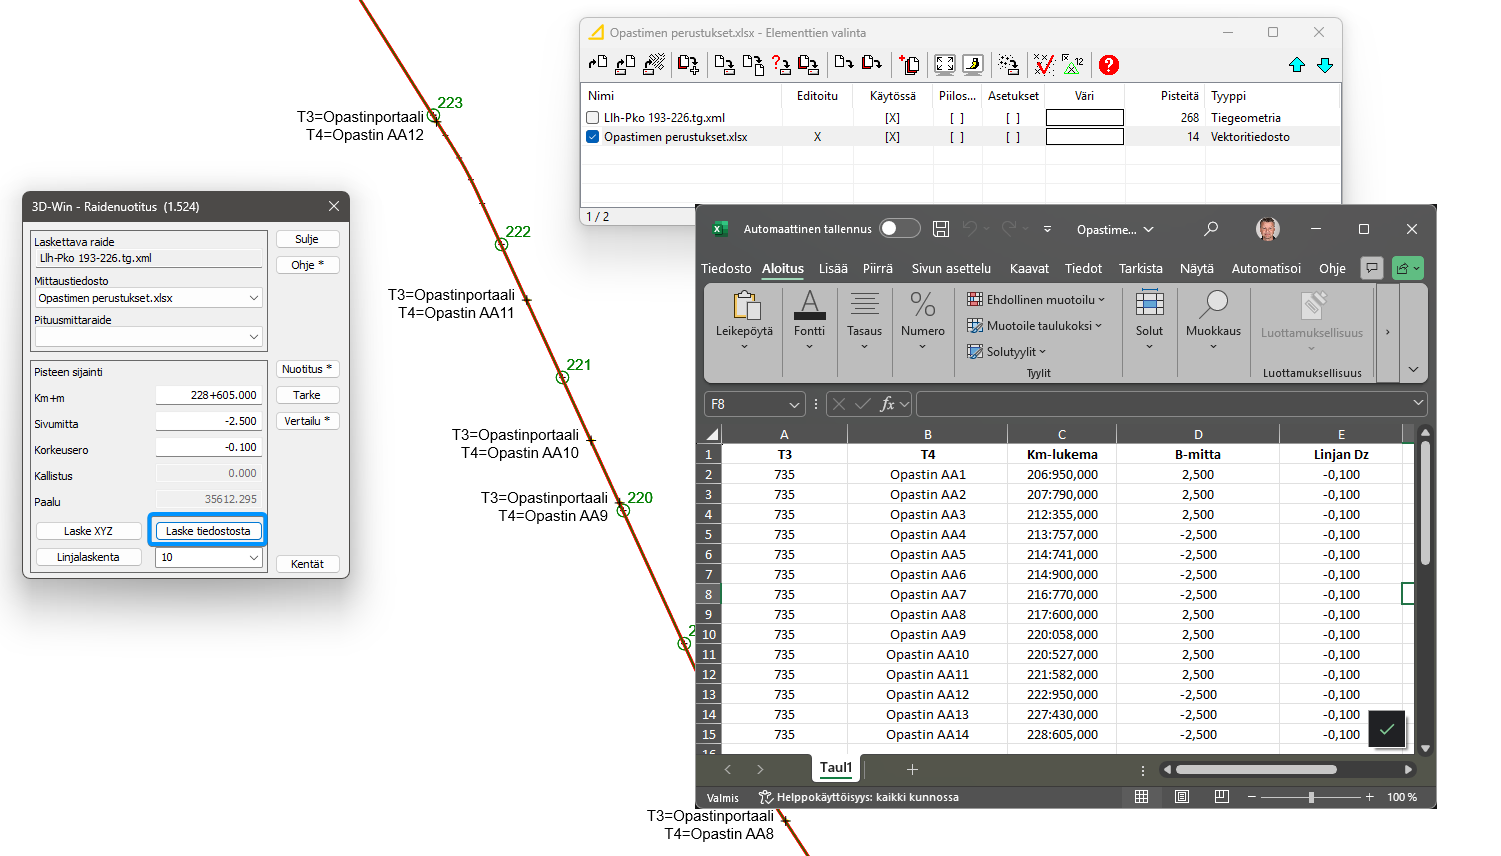
Task: Click the color swatch for Opastimen perustukset.xlsx
Action: pos(1084,137)
